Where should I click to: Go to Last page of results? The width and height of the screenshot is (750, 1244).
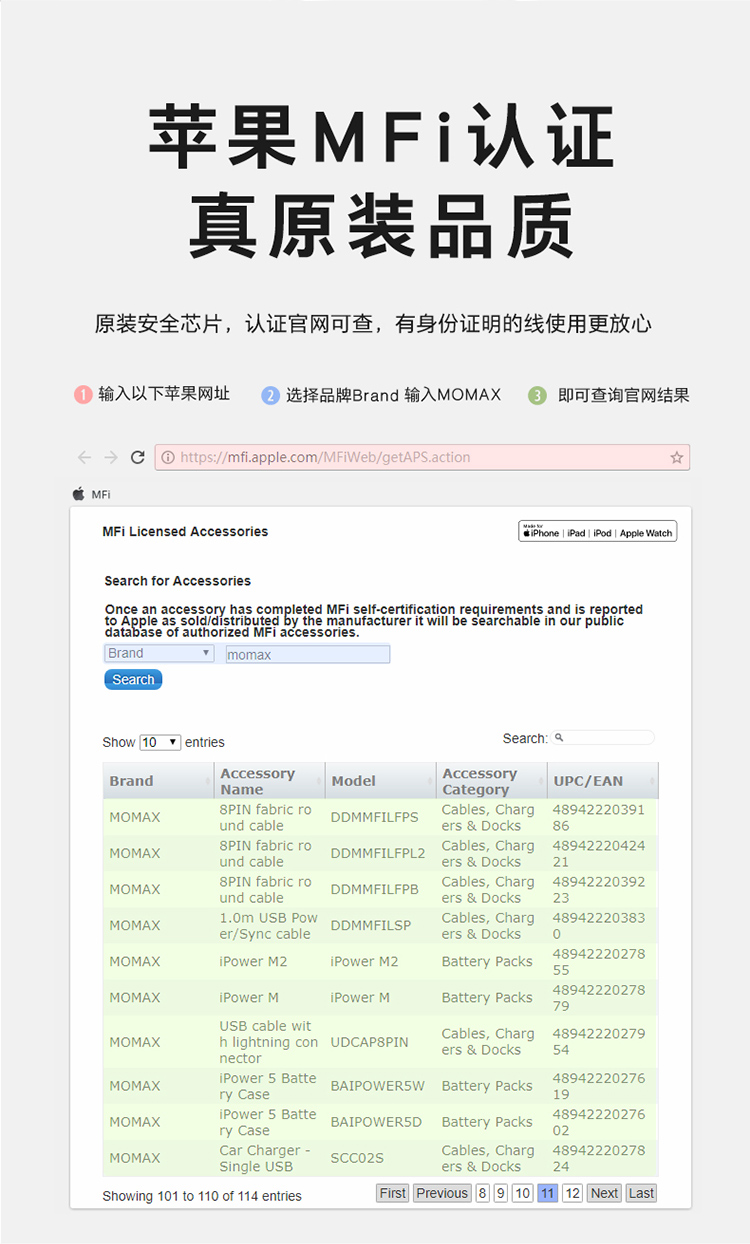coord(641,1193)
